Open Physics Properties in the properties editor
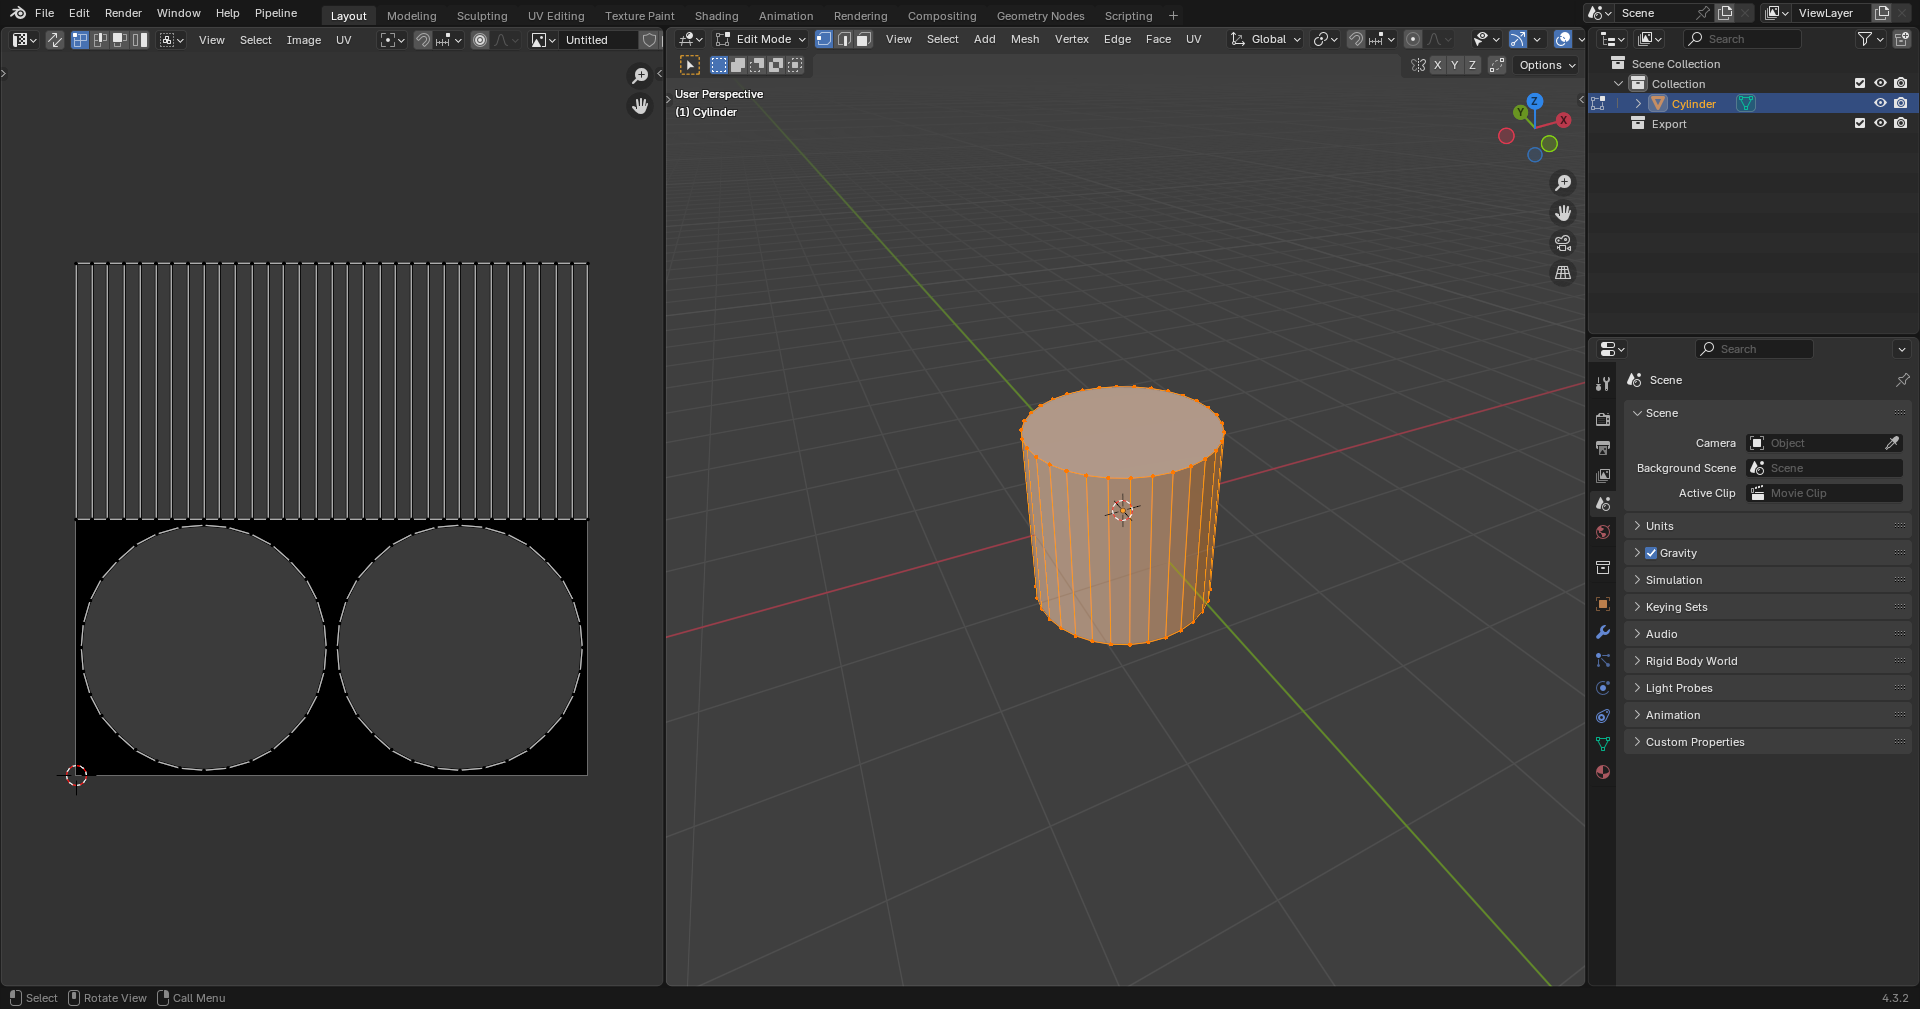Image resolution: width=1920 pixels, height=1009 pixels. tap(1602, 688)
